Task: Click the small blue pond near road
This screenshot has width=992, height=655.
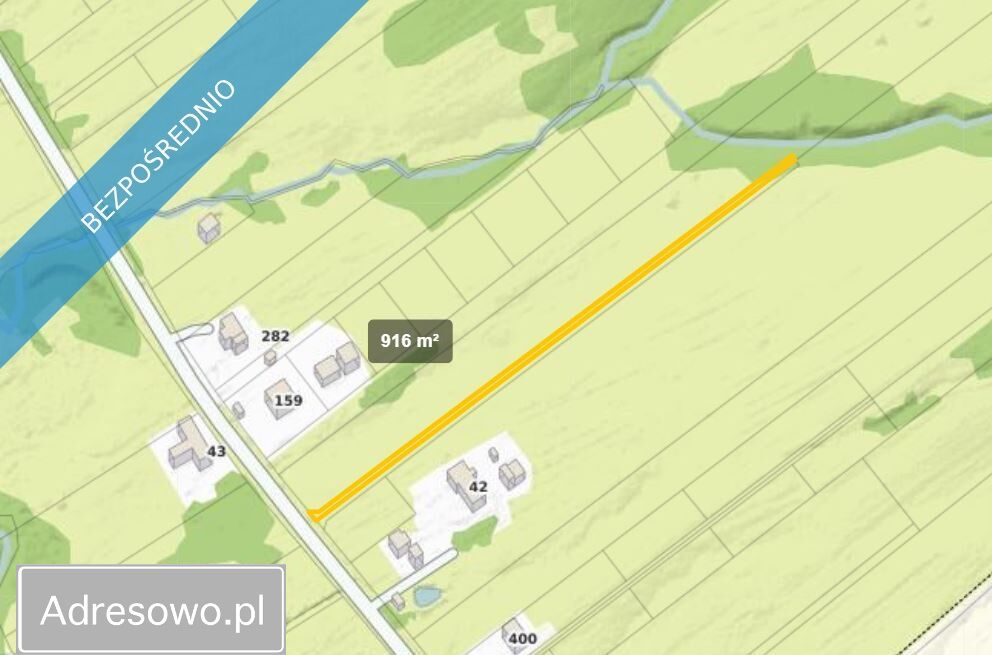Action: coord(427,596)
